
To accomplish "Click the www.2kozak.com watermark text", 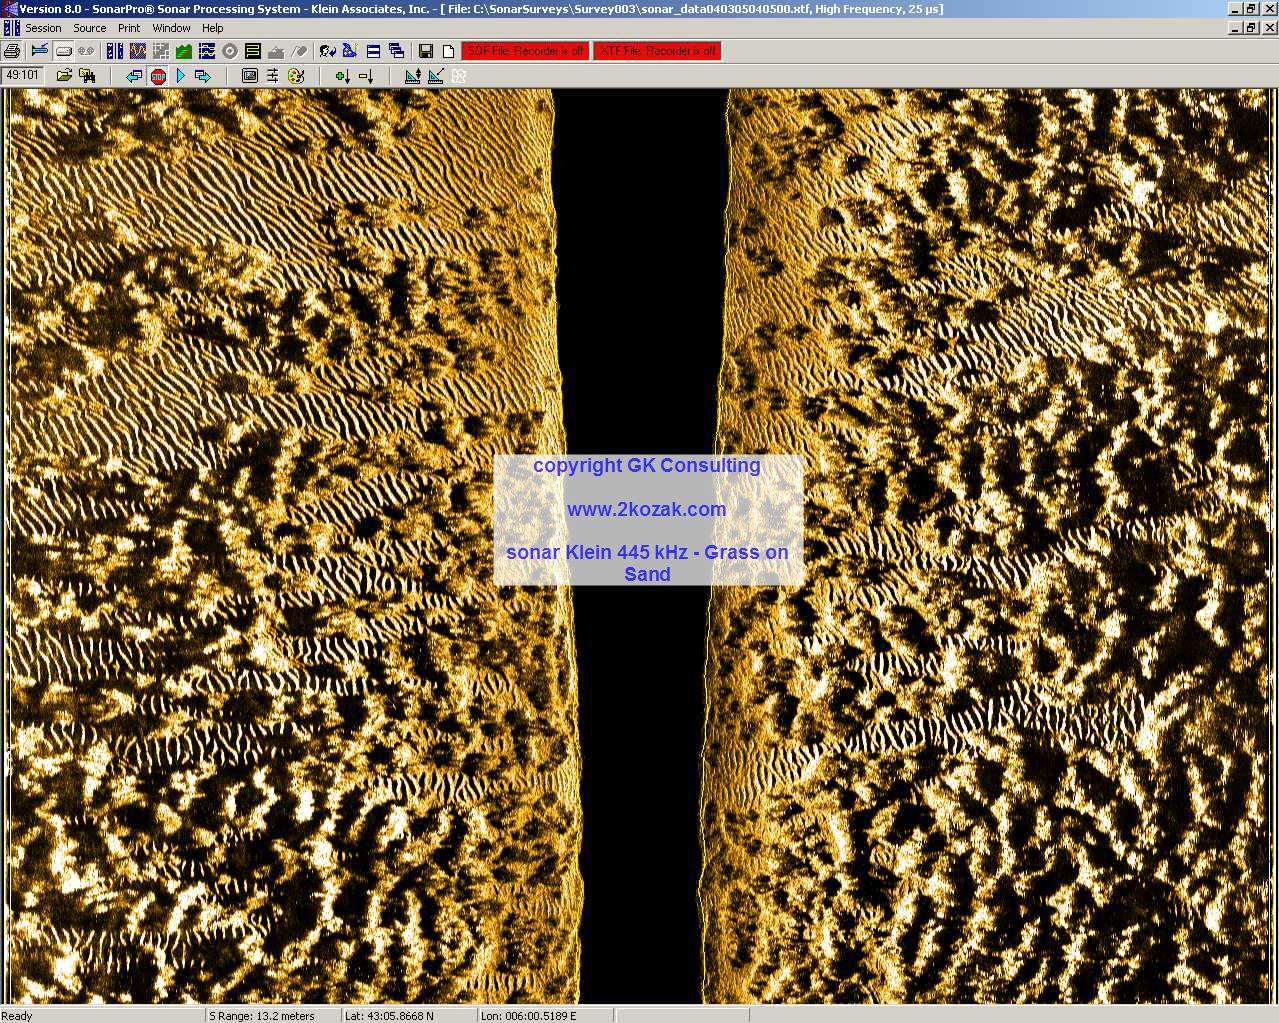I will pyautogui.click(x=646, y=509).
